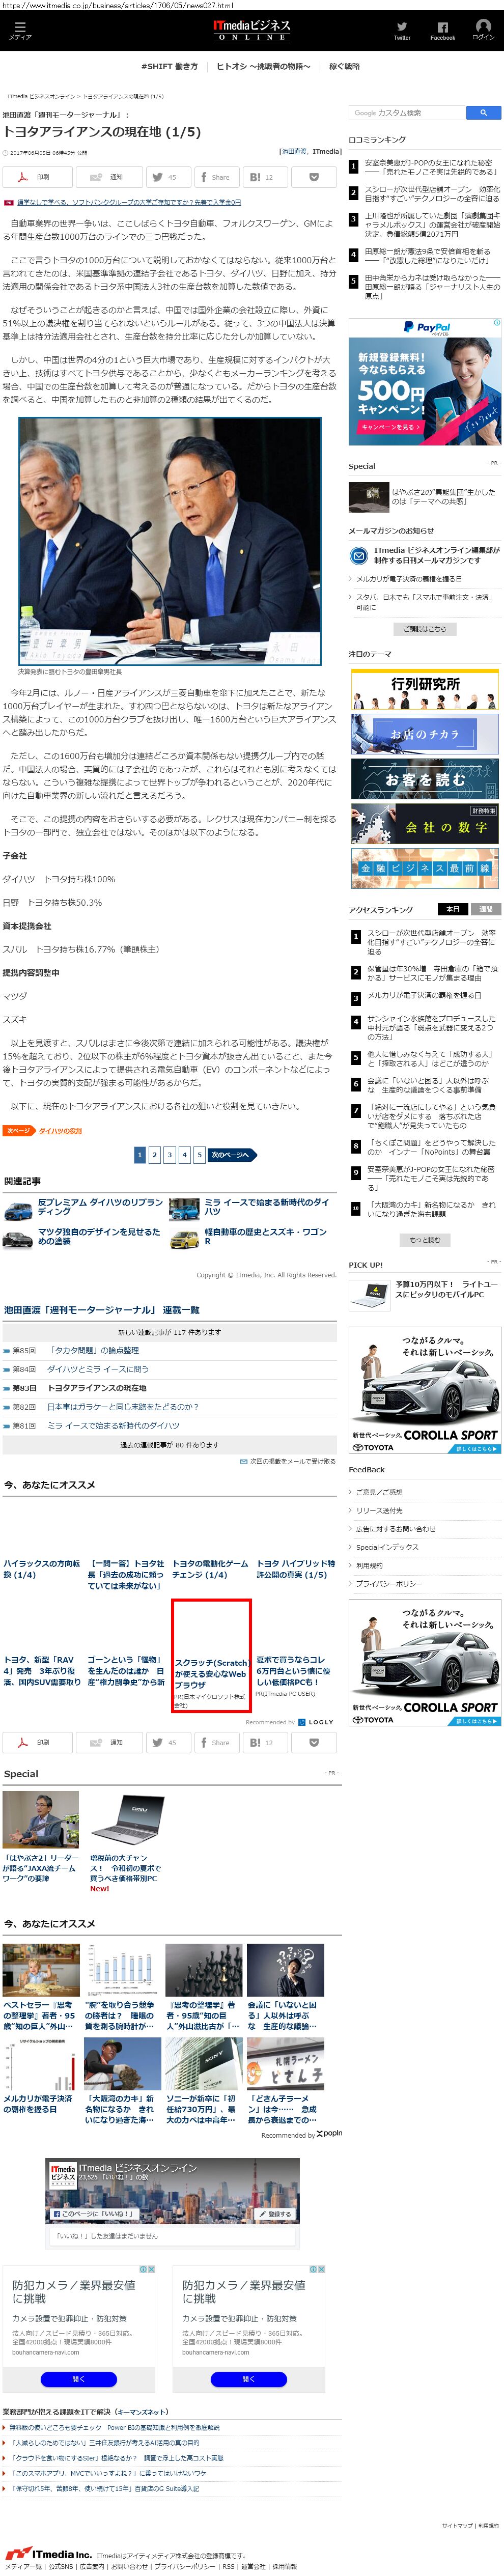Click the はやぶさ2 Special thumbnail in sidebar
Viewport: 504px width, 2576px height.
pos(369,497)
